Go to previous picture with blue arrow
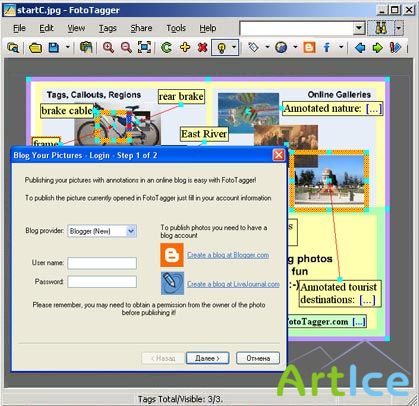The width and height of the screenshot is (419, 406). [360, 48]
